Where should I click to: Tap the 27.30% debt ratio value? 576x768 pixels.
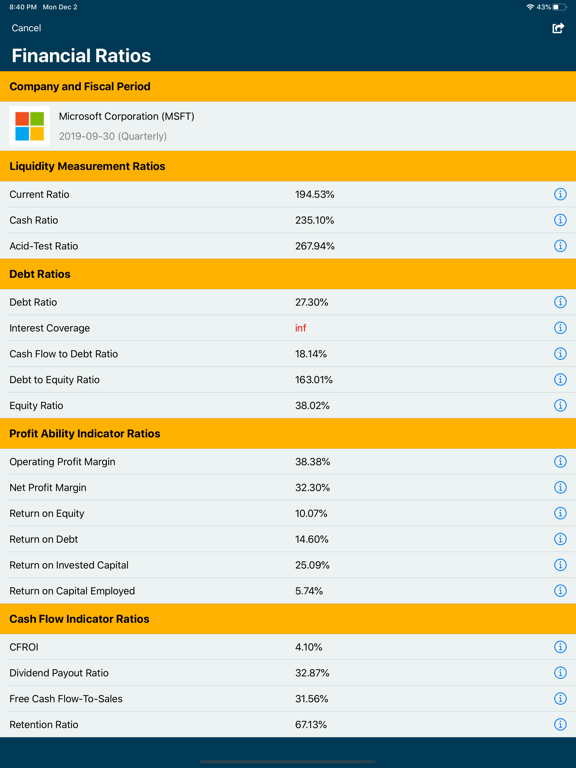pyautogui.click(x=312, y=302)
